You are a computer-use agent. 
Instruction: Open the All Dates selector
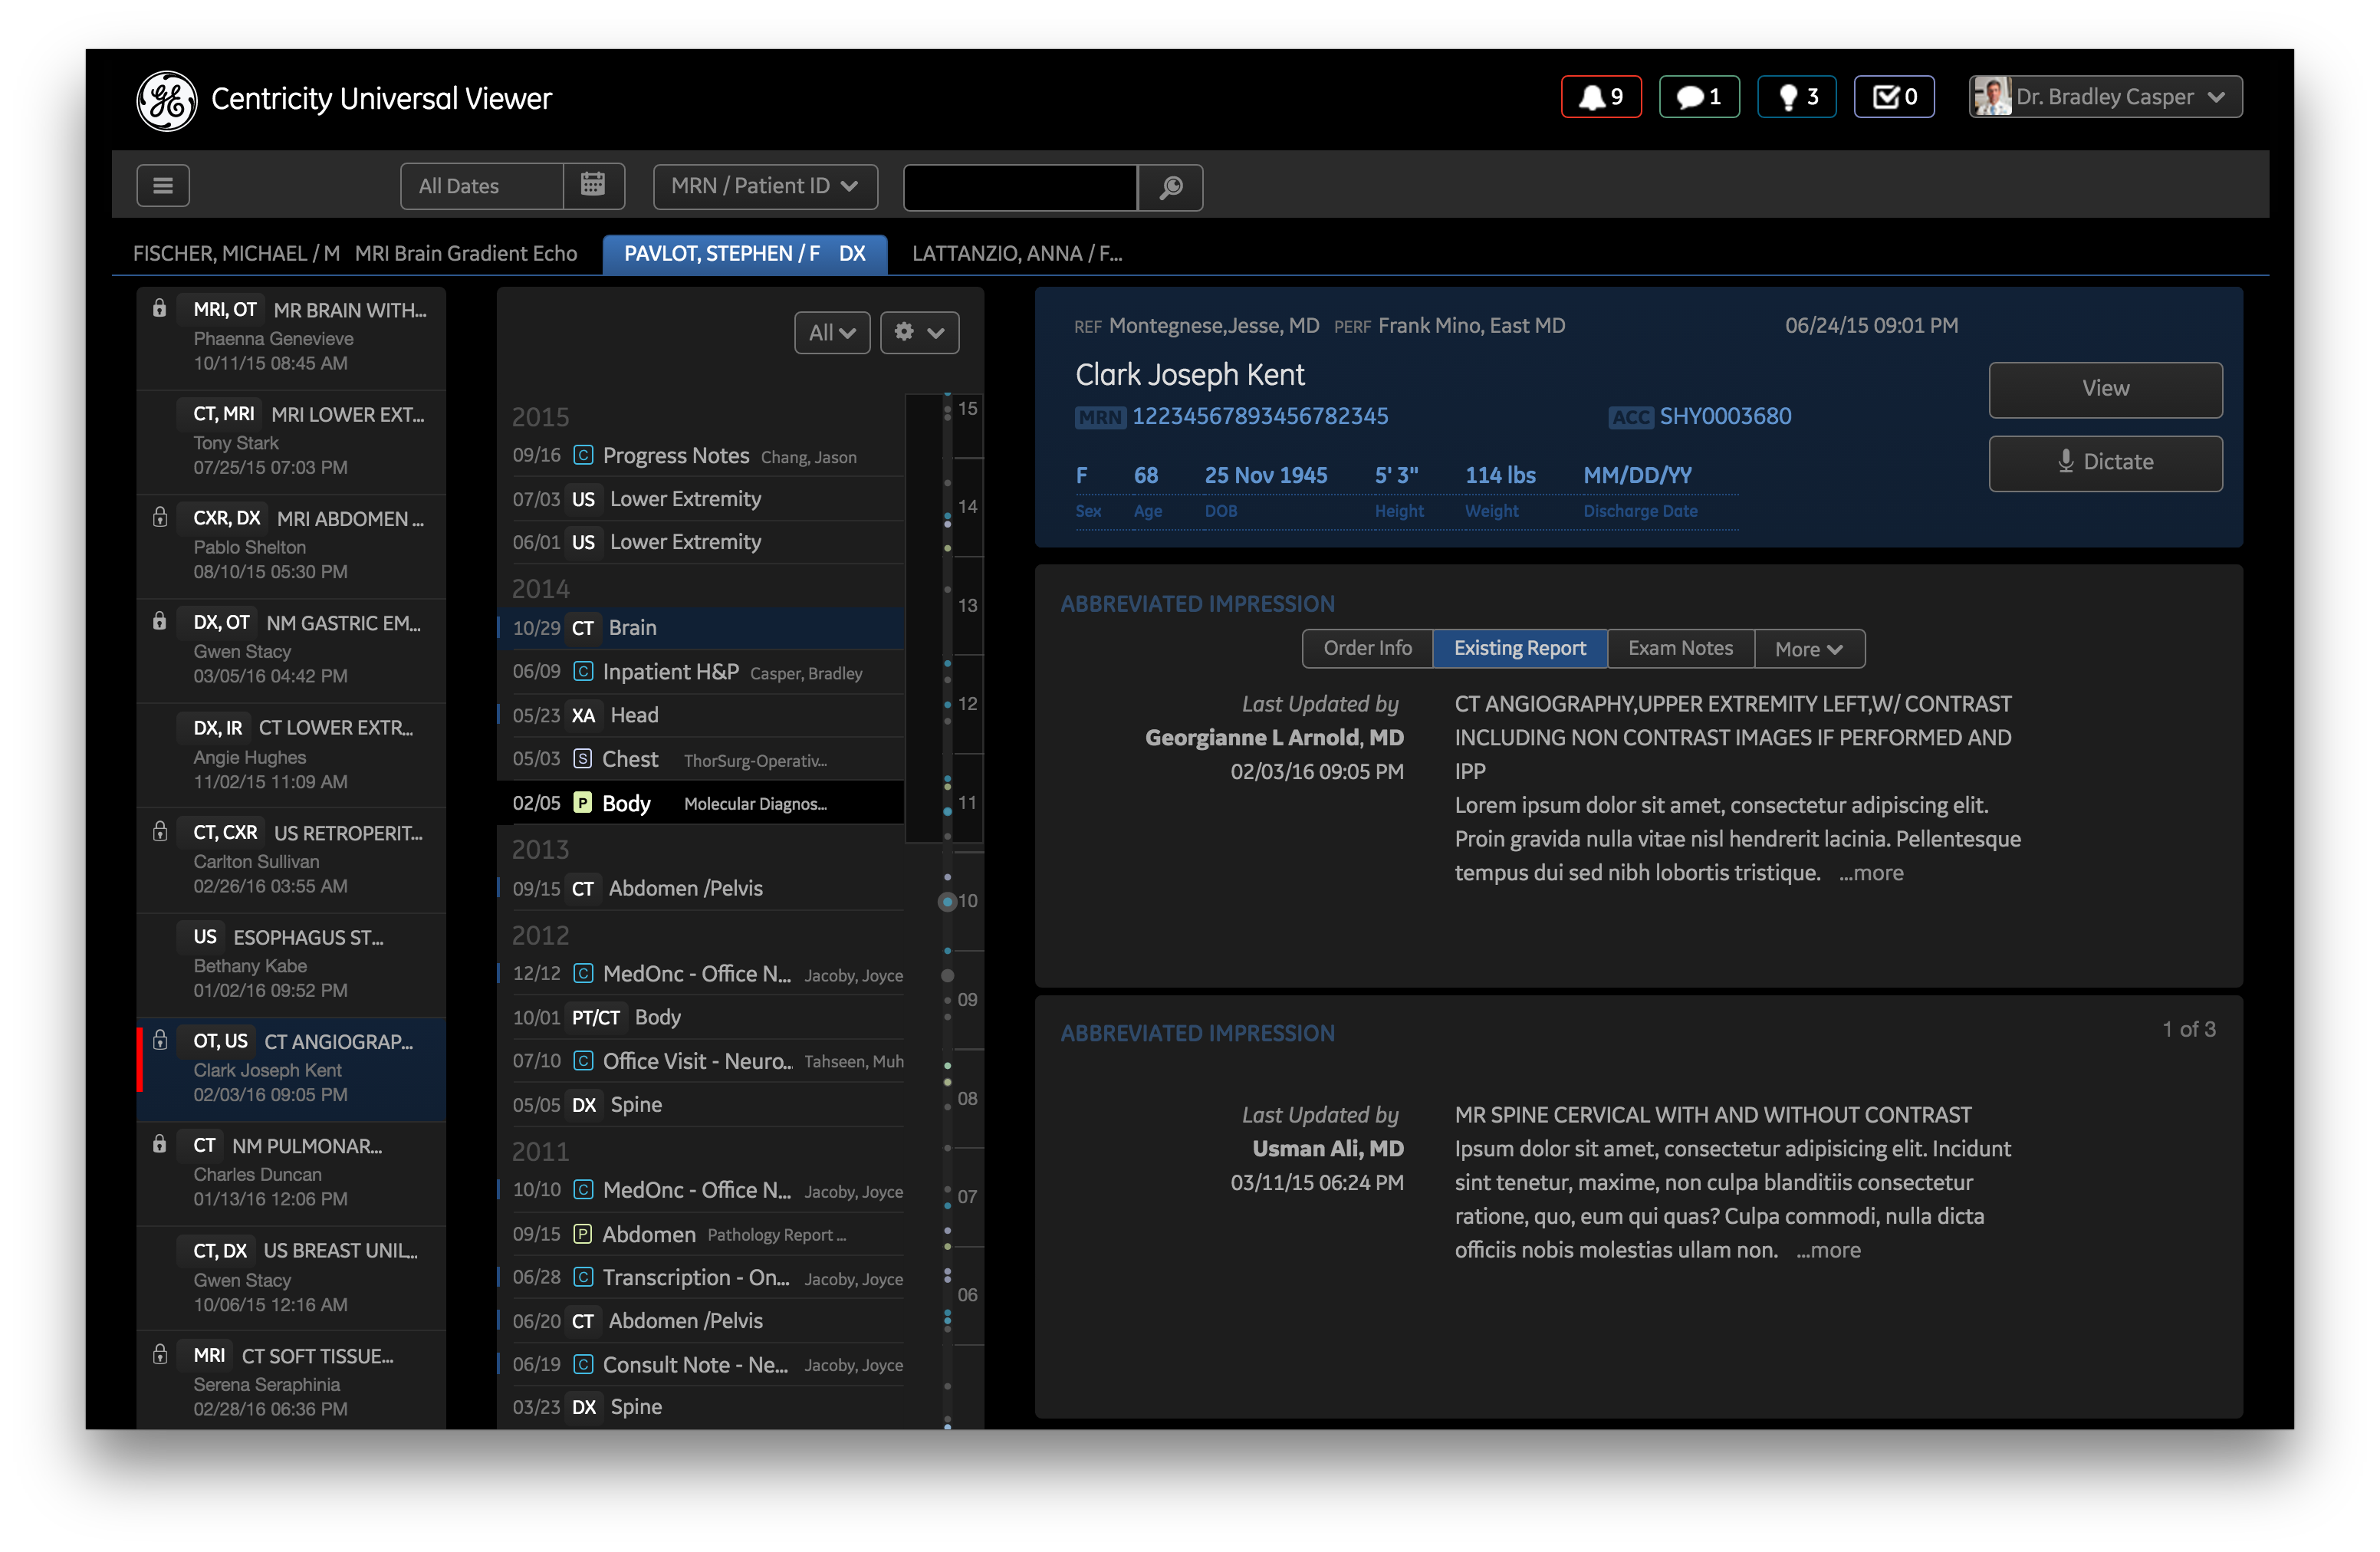[x=482, y=186]
